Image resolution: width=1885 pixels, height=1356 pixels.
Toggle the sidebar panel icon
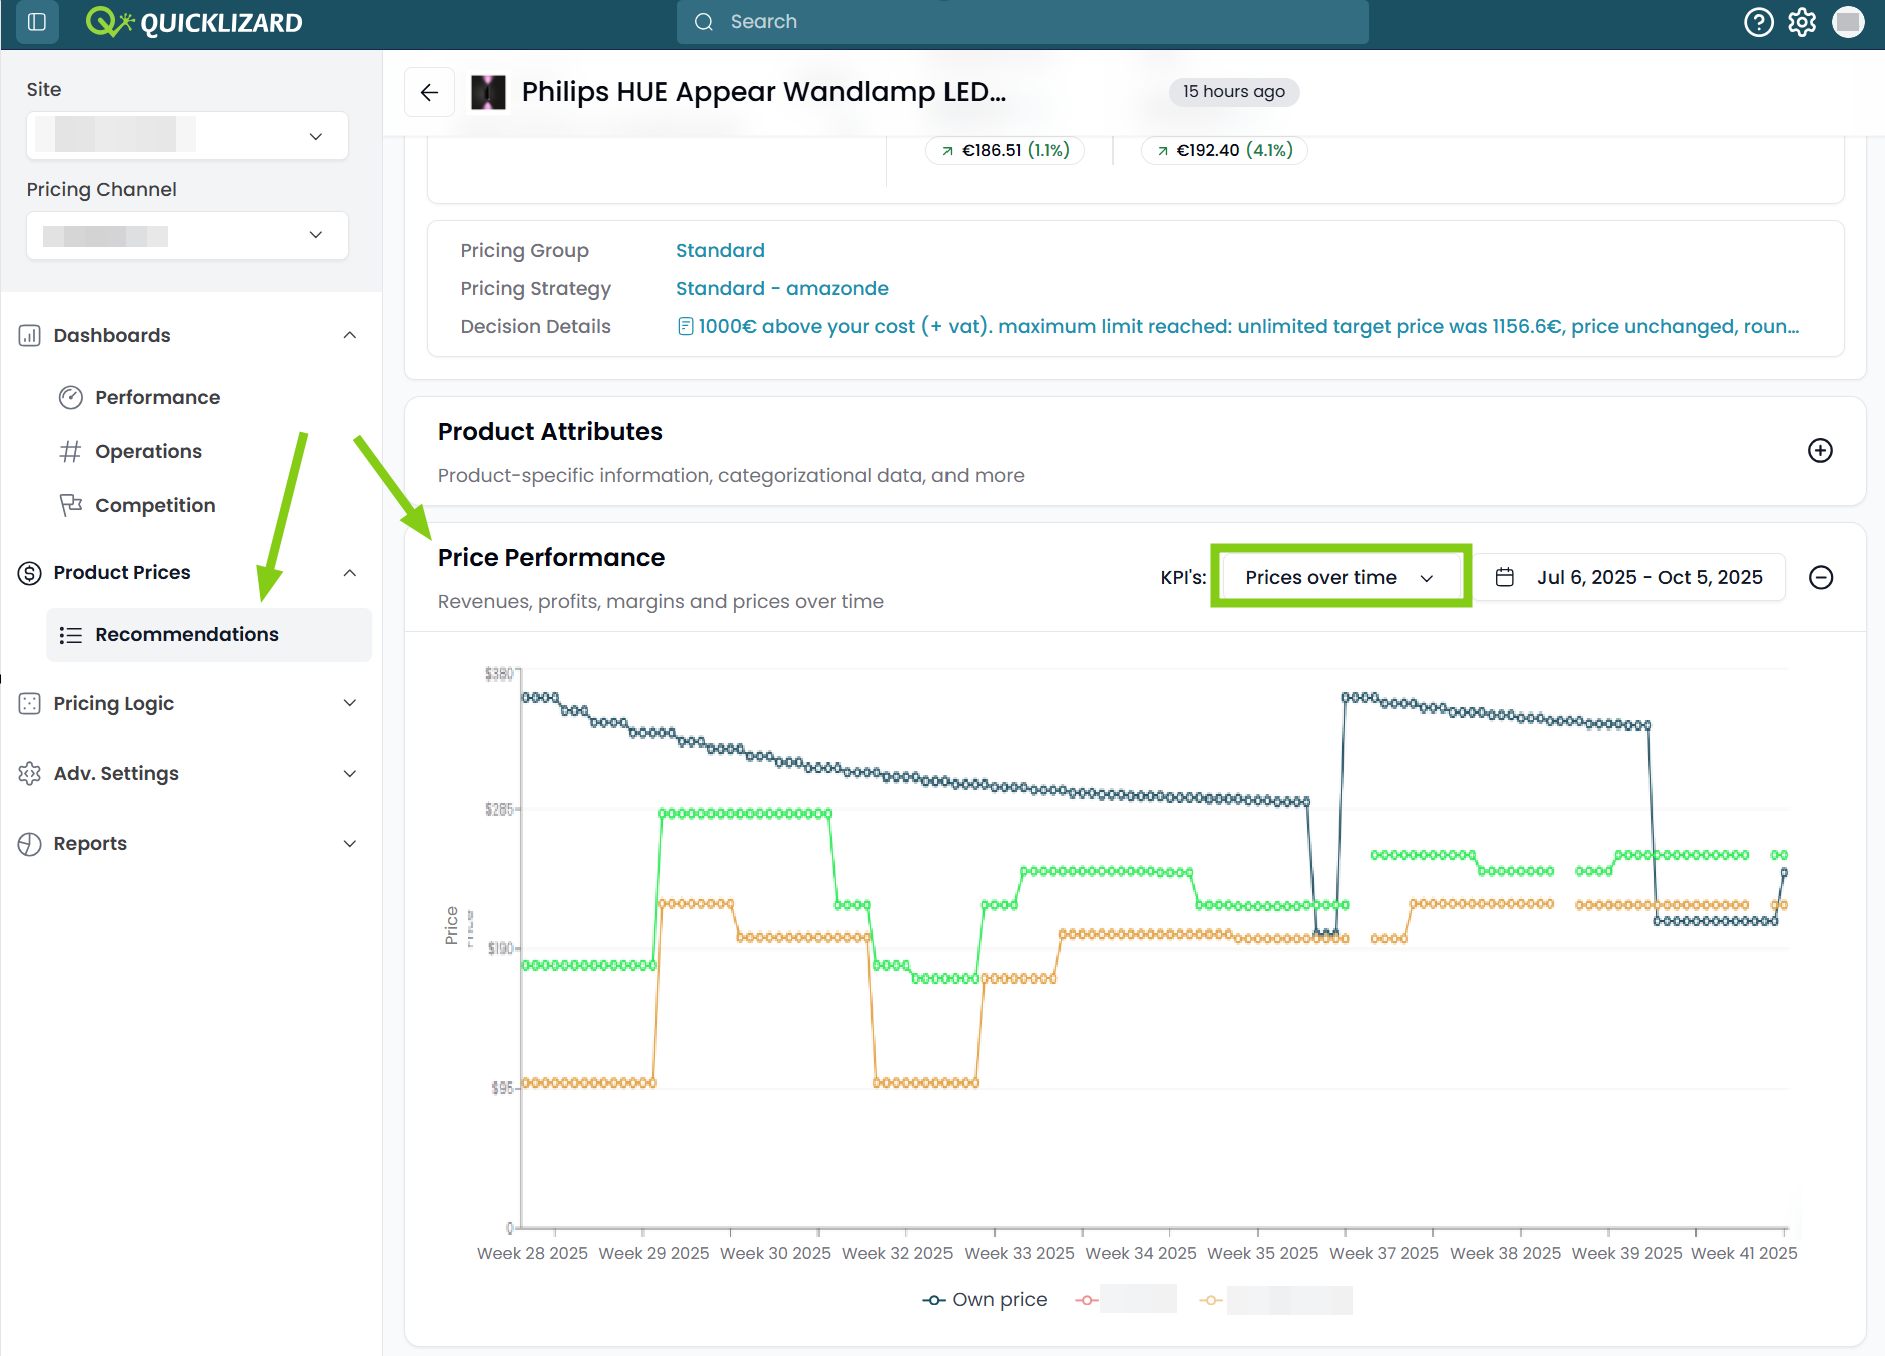click(x=37, y=22)
